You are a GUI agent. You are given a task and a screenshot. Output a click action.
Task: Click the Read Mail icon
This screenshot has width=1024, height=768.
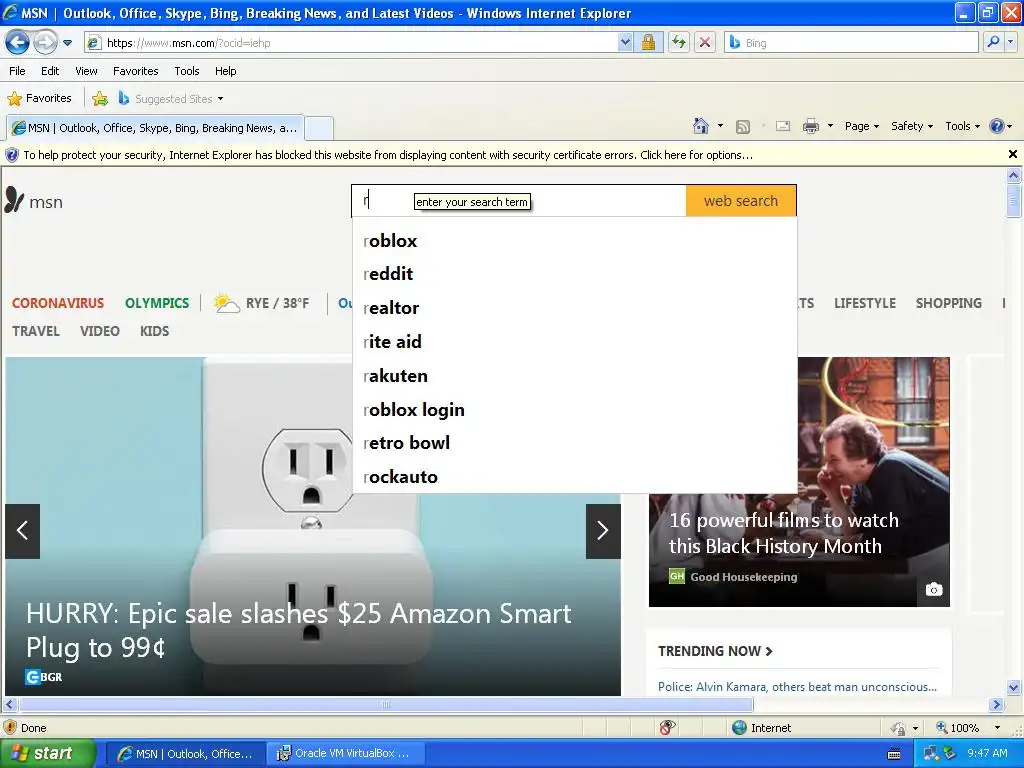point(783,126)
